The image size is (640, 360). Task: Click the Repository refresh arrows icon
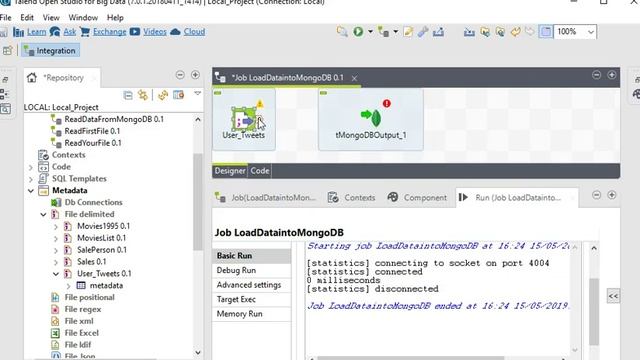[x=163, y=95]
